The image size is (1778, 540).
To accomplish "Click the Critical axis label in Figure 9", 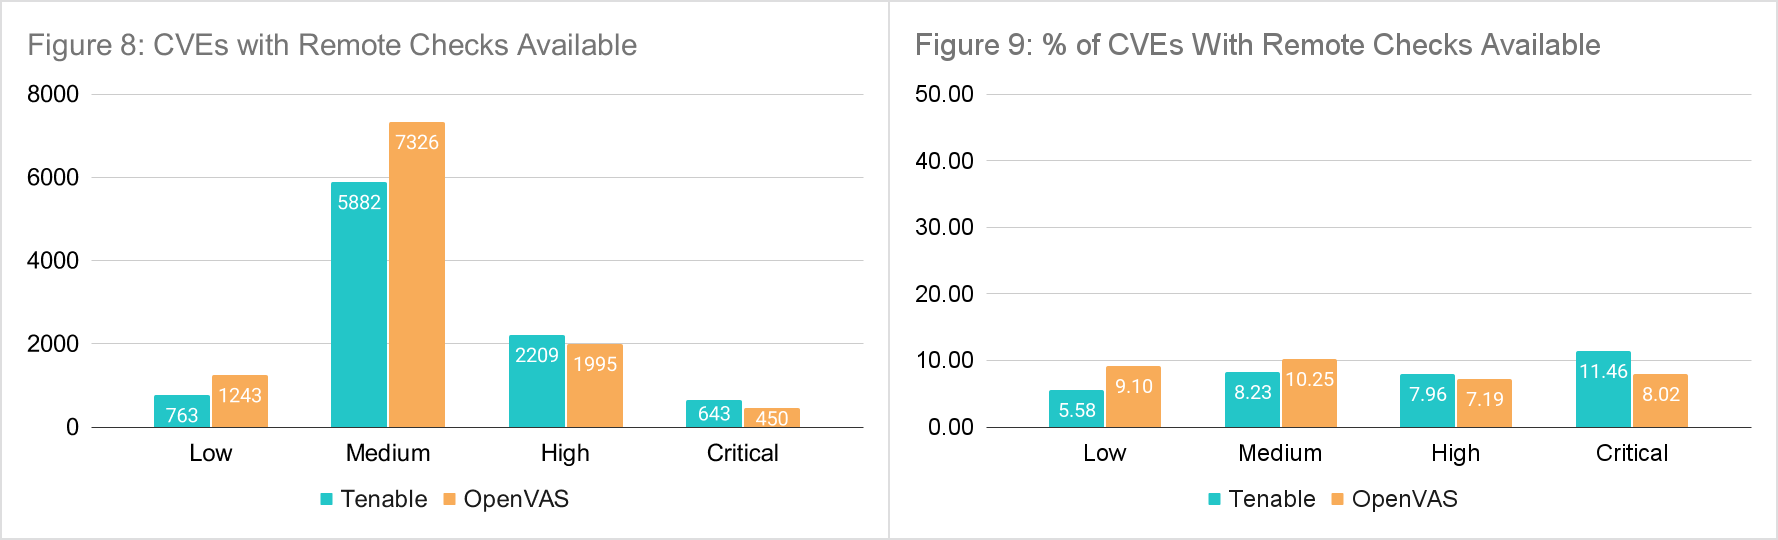I will 1632,453.
